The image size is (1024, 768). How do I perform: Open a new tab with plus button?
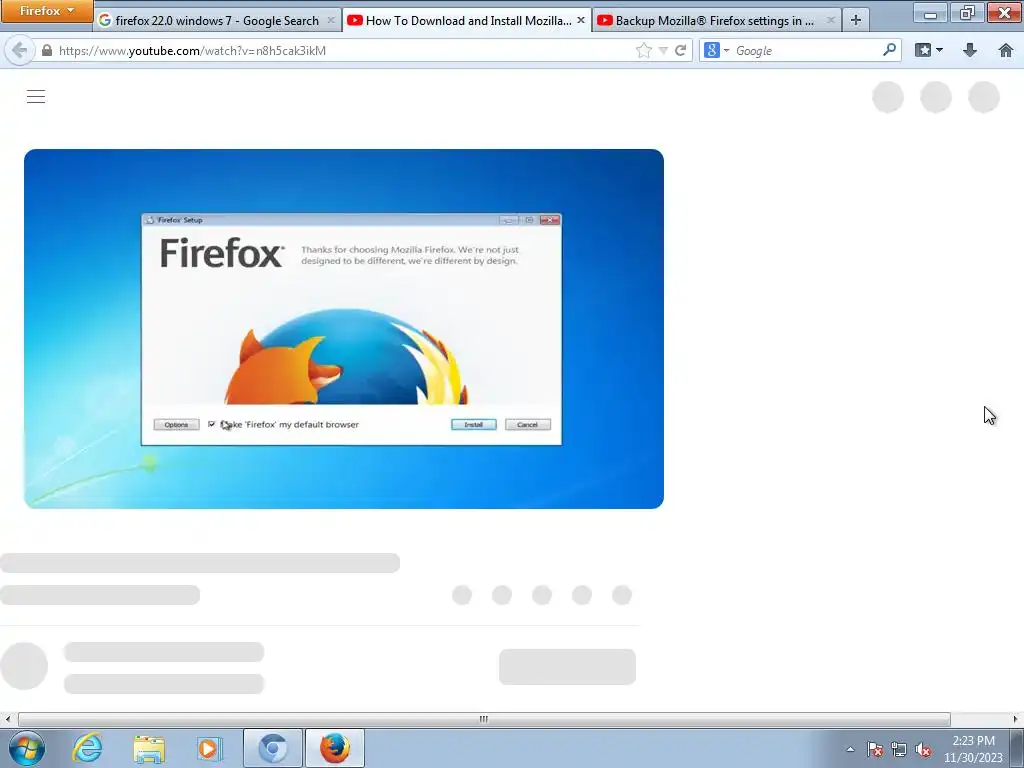pyautogui.click(x=856, y=20)
